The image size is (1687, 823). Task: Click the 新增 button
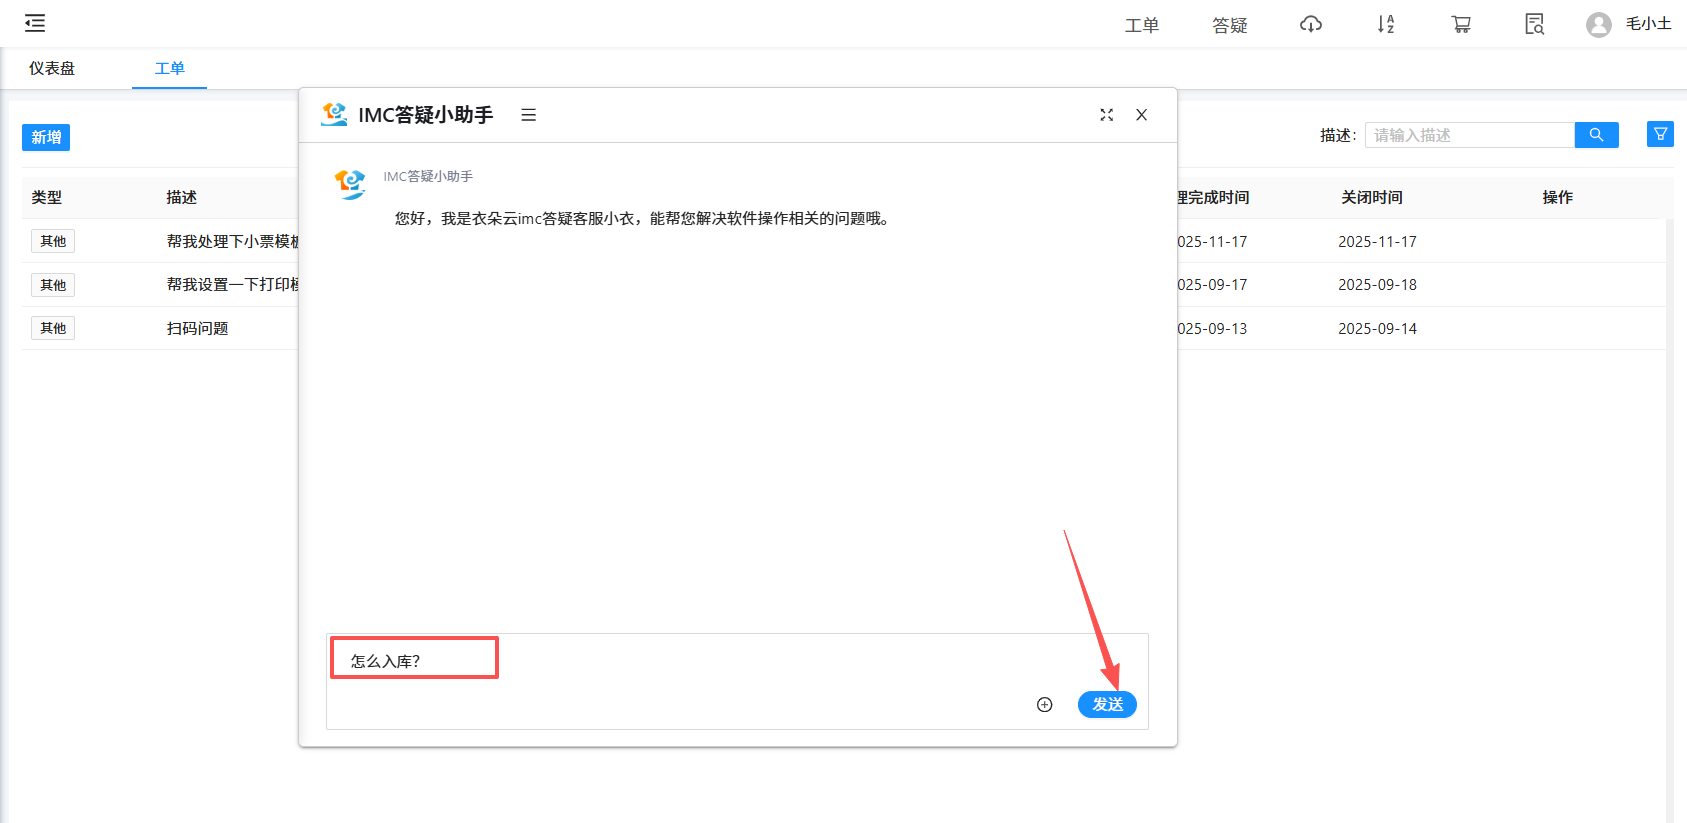click(46, 137)
